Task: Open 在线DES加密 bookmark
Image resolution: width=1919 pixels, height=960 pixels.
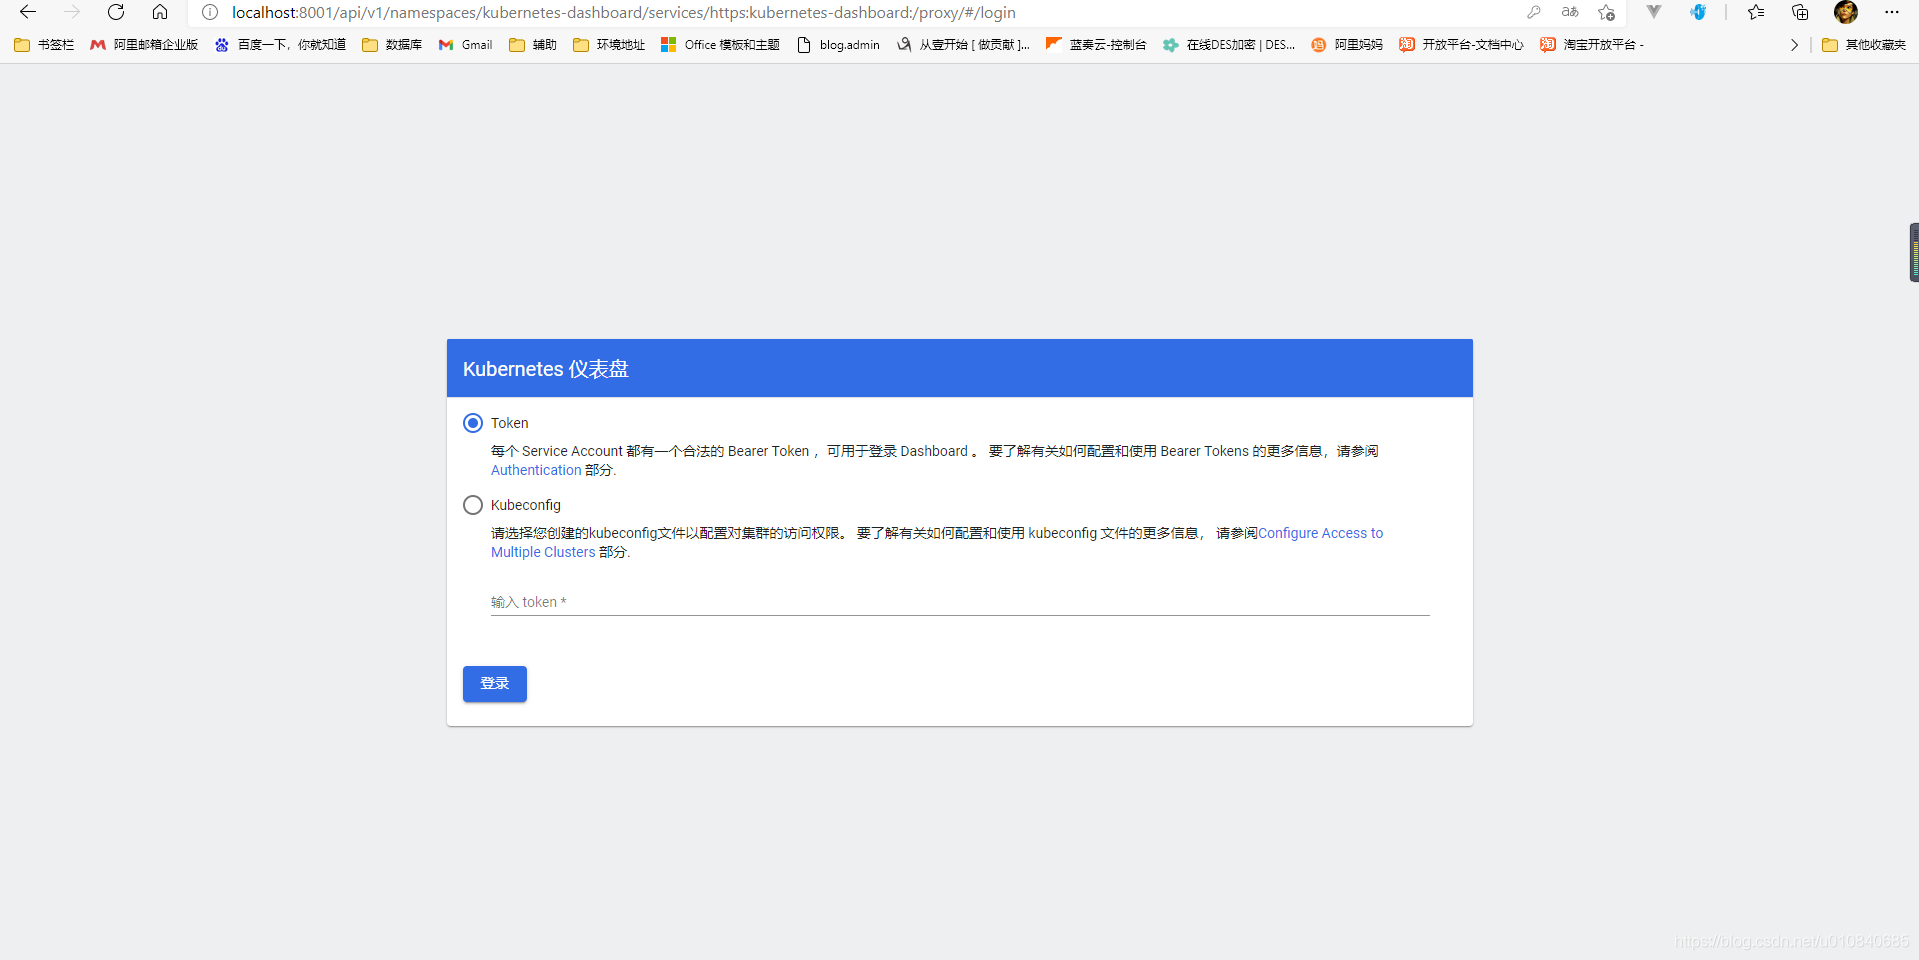Action: pos(1229,44)
